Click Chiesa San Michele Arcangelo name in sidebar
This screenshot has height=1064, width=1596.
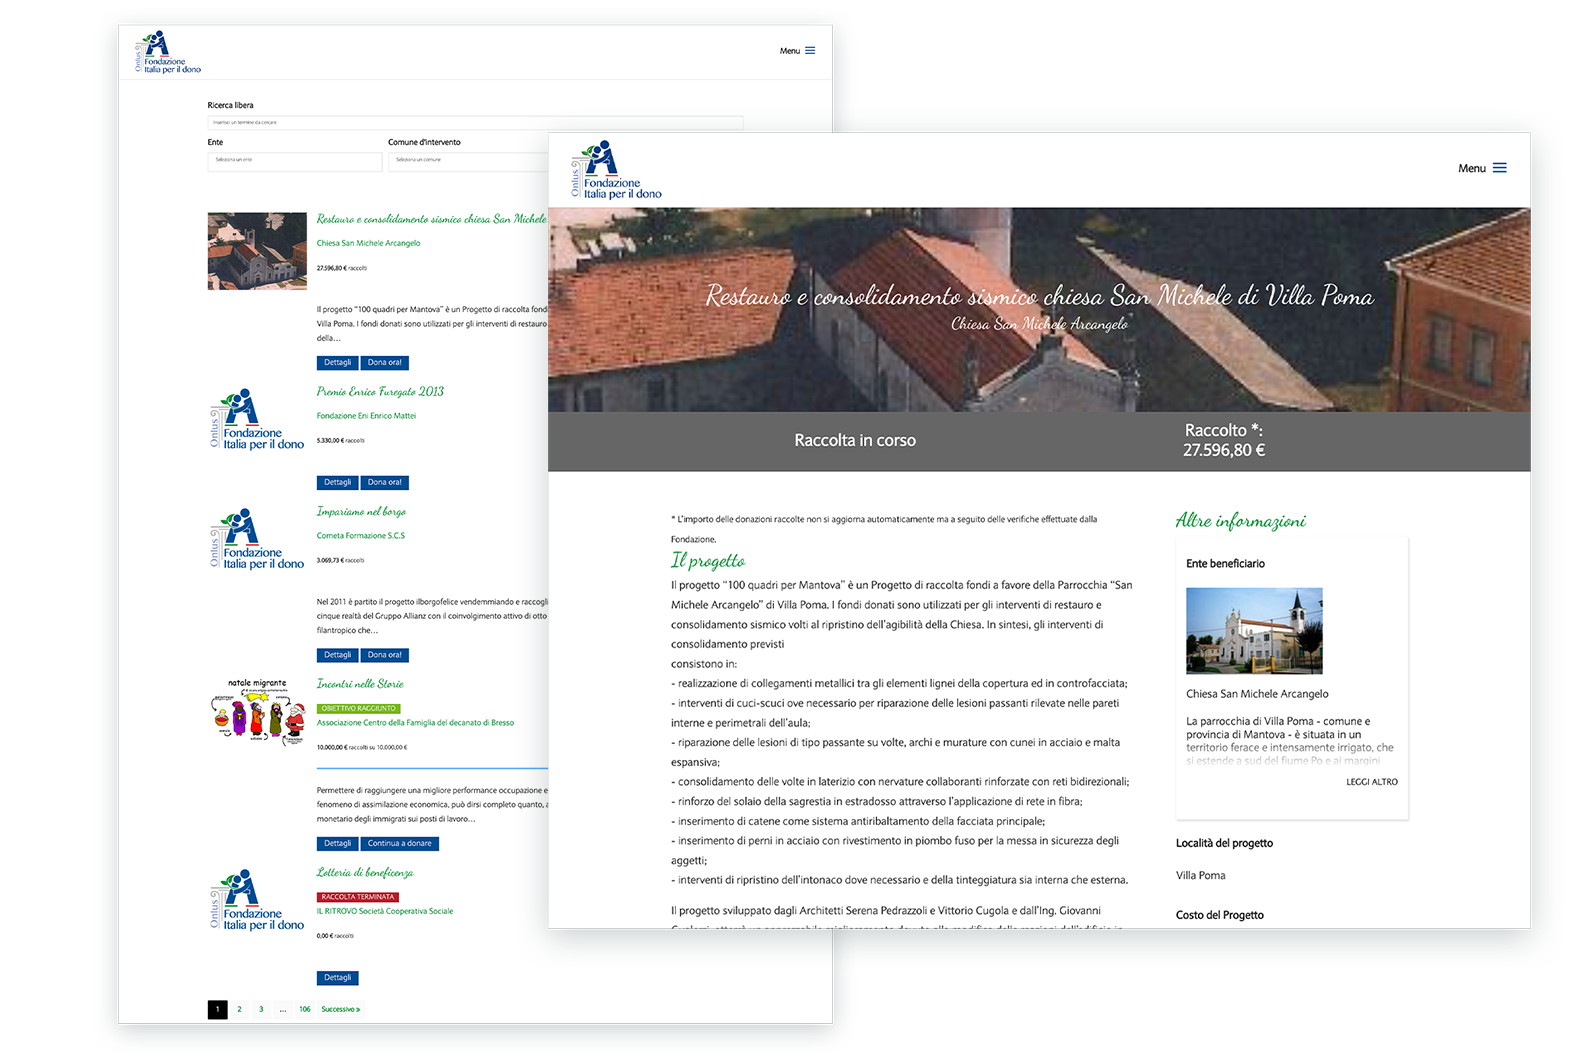tap(1257, 694)
